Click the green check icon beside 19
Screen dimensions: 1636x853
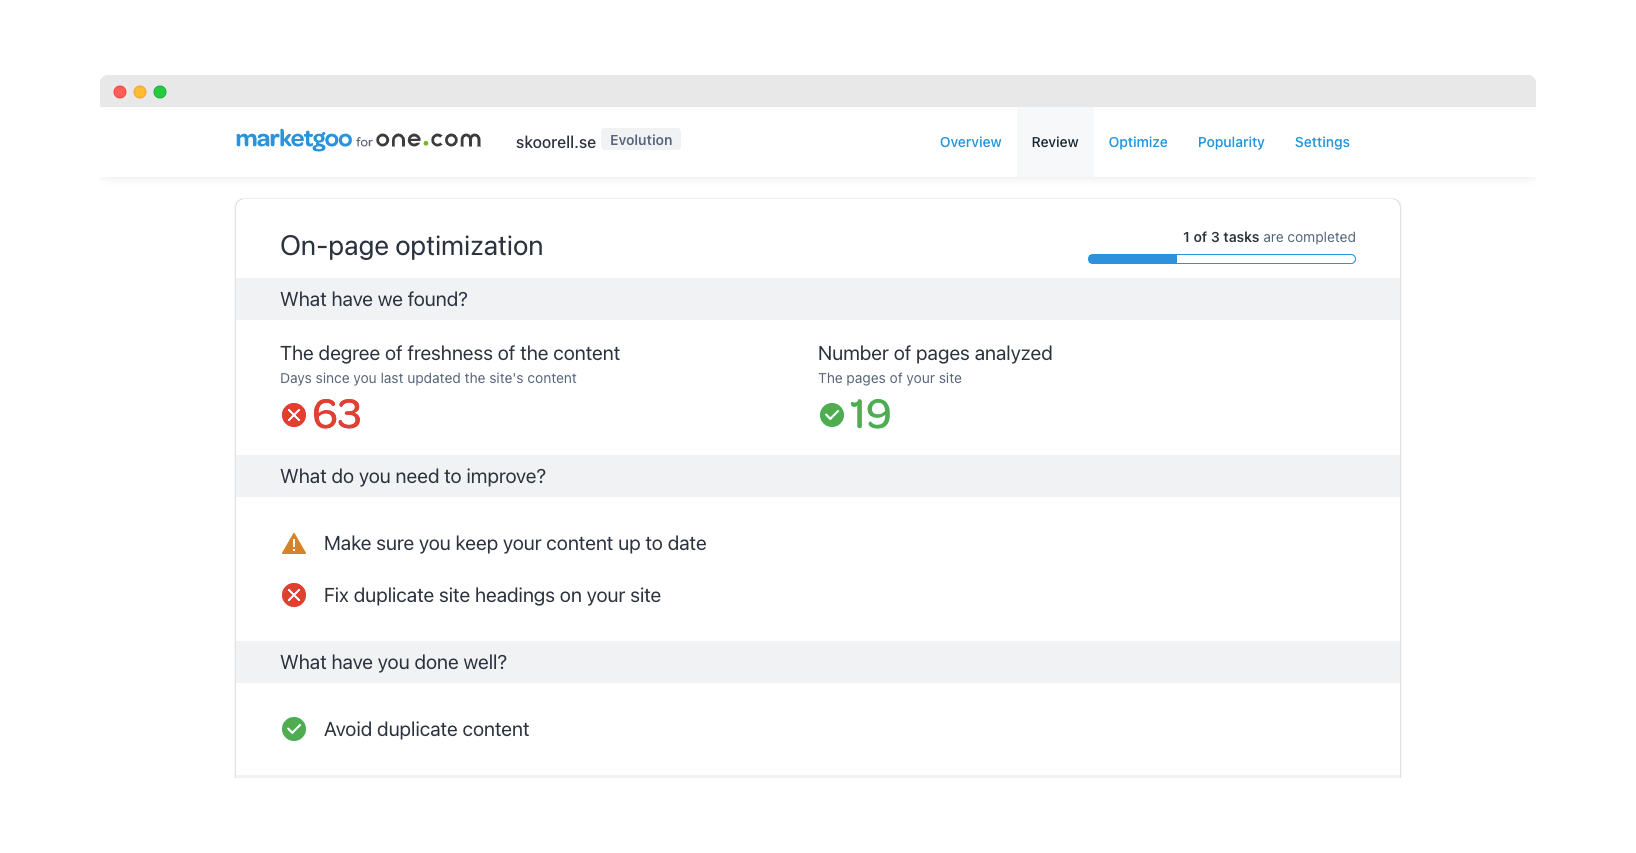(832, 415)
